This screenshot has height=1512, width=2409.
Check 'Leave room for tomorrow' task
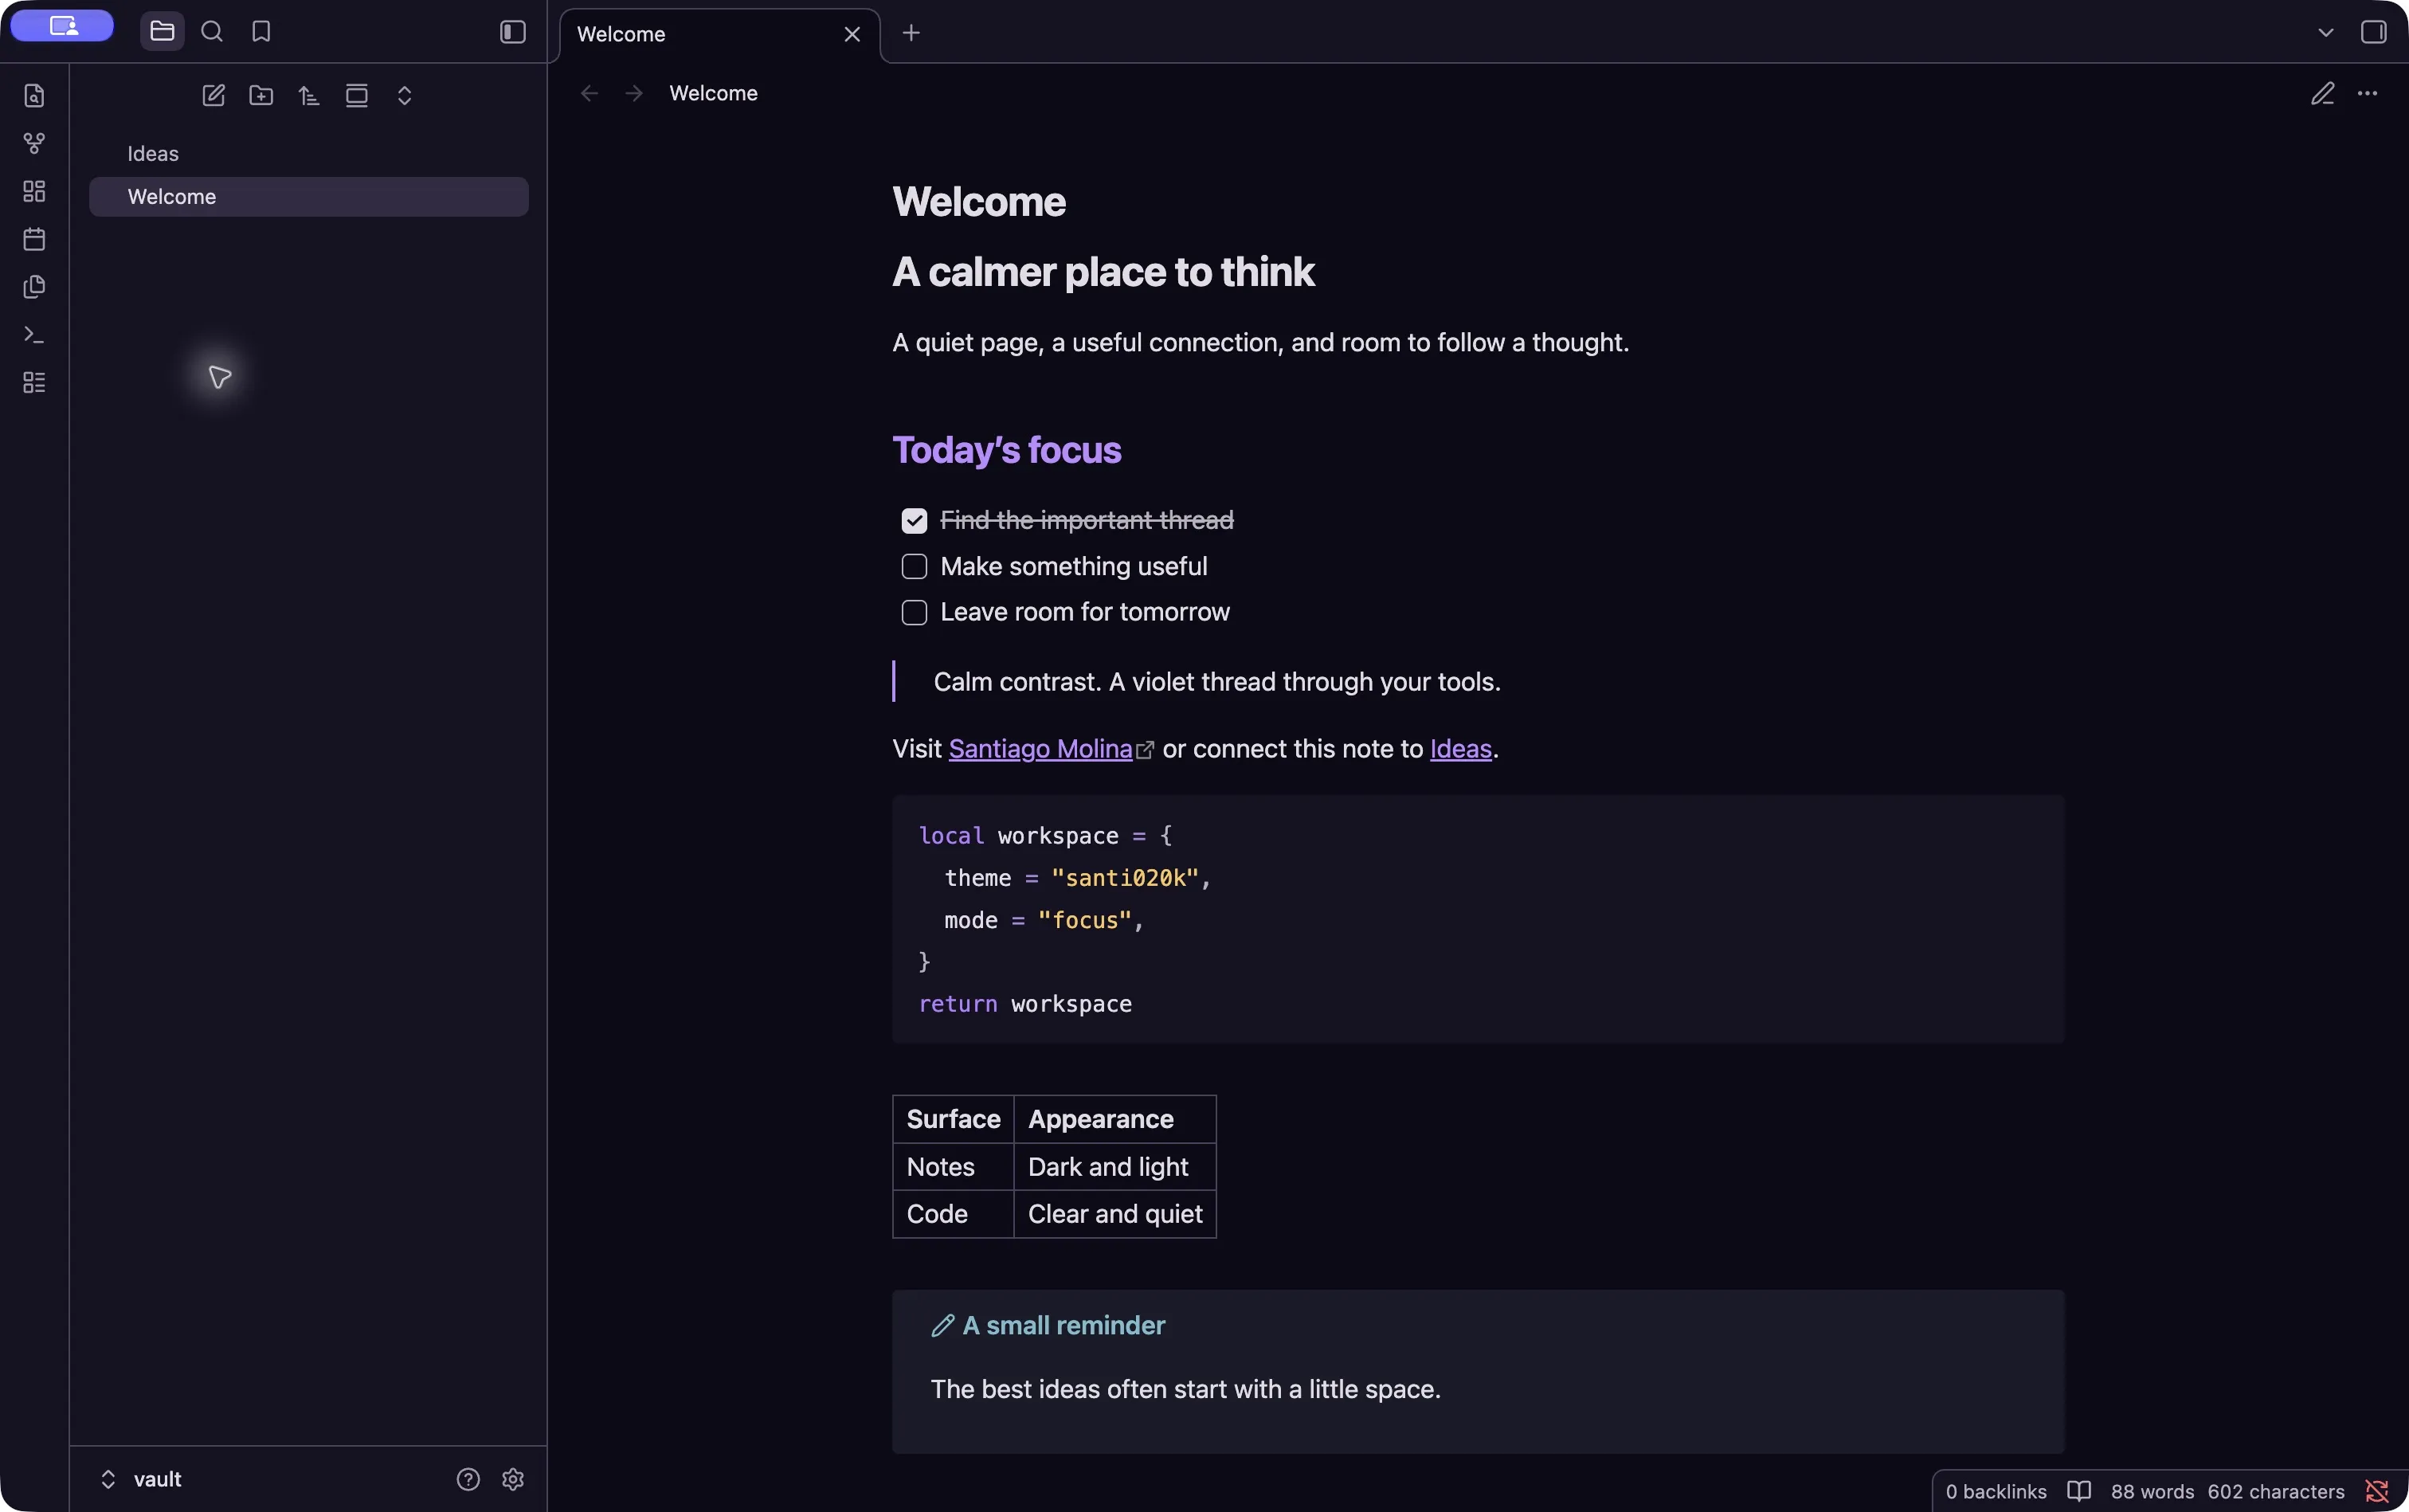pyautogui.click(x=914, y=613)
